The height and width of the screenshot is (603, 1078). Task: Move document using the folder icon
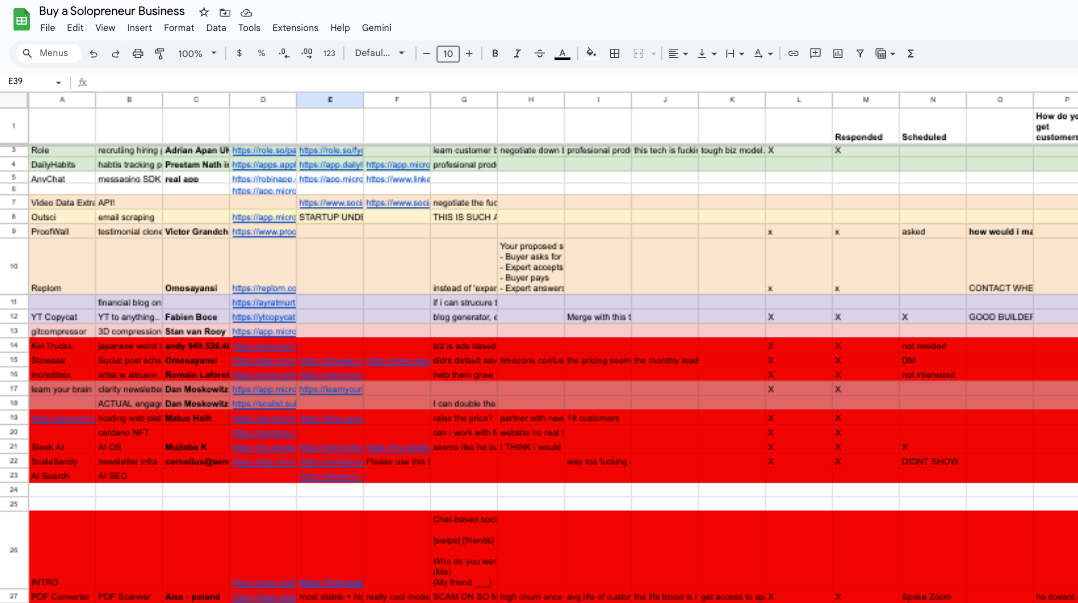tap(225, 12)
